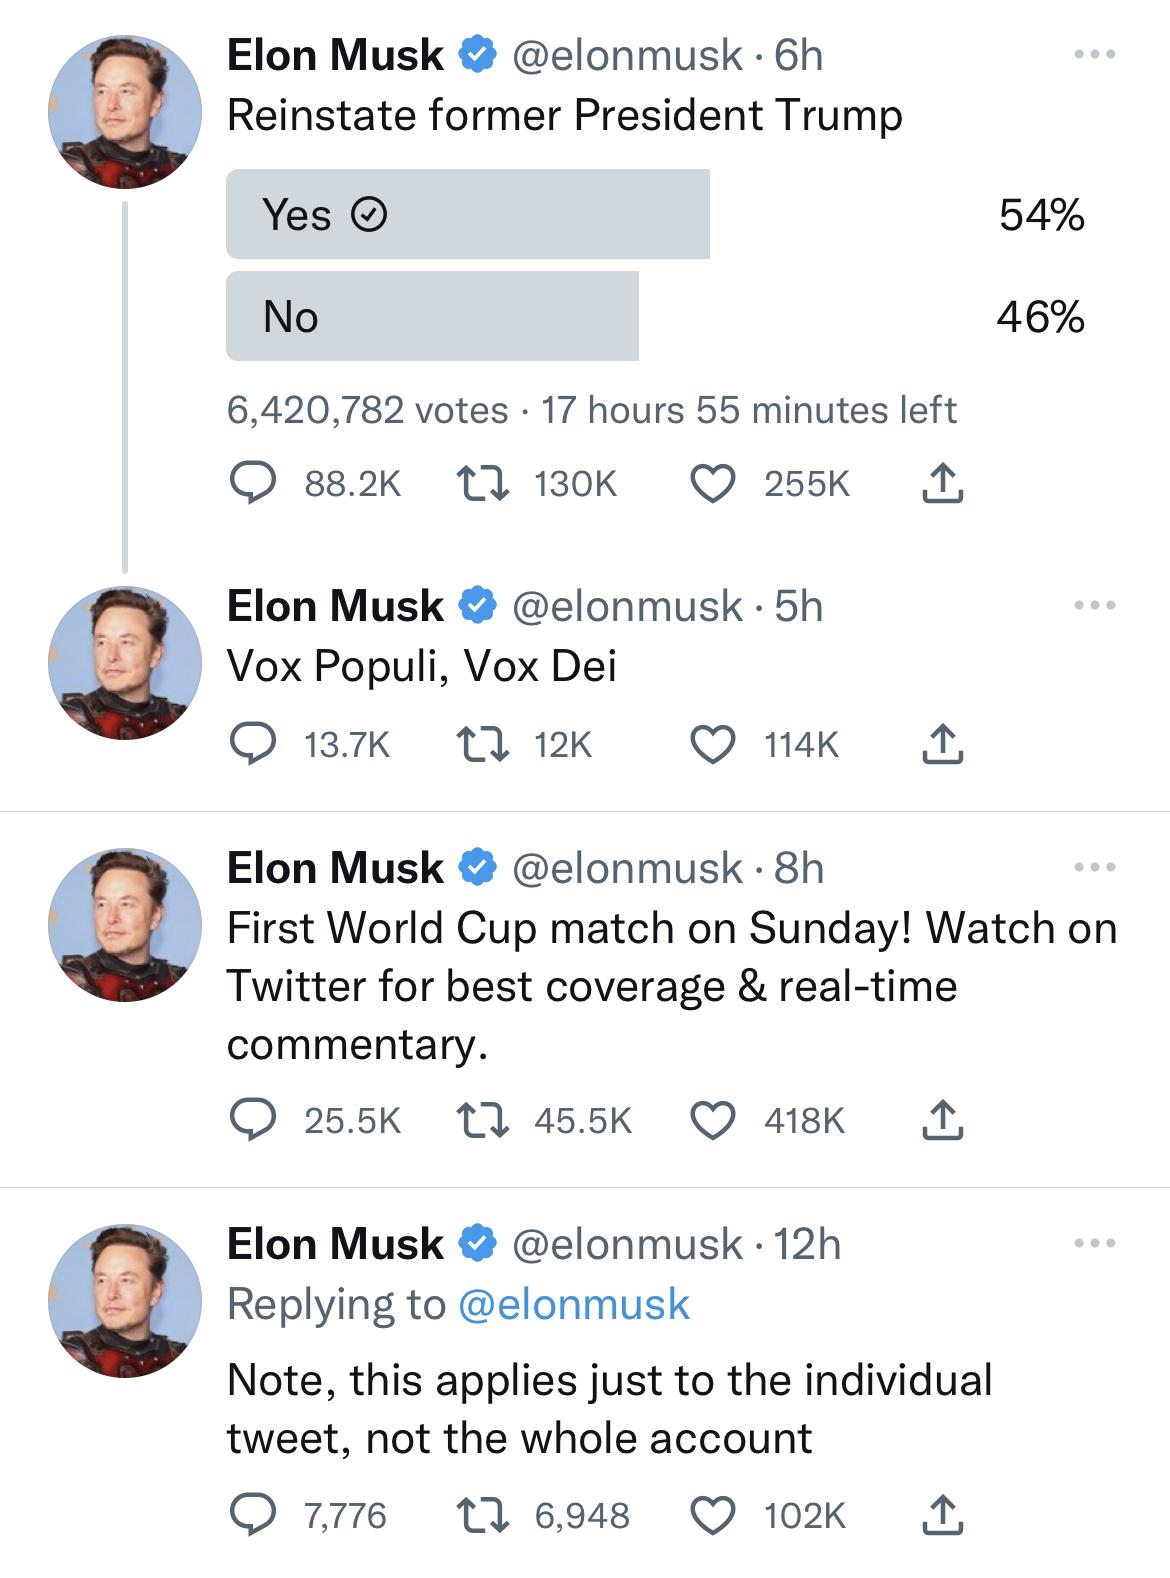Open three-dot menu on World Cup tweet
Image resolution: width=1170 pixels, height=1578 pixels.
click(x=1094, y=867)
